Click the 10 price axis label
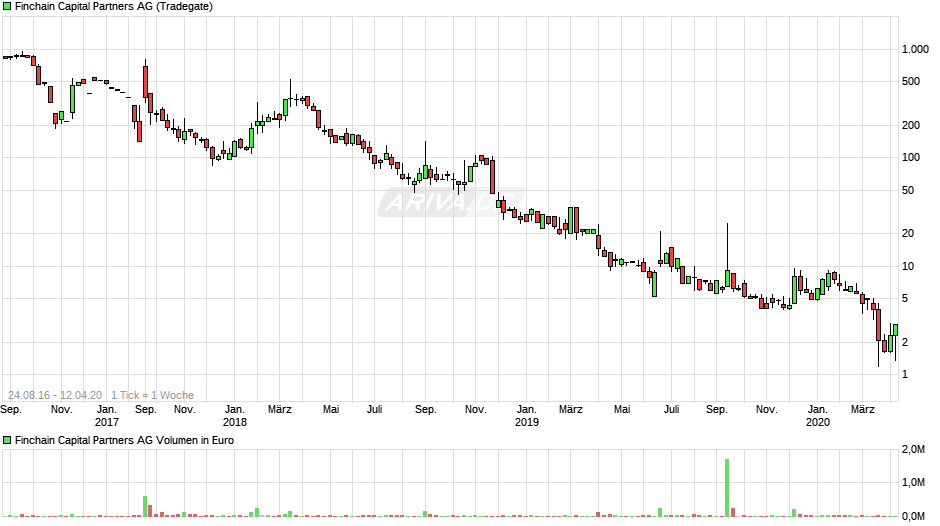Image resolution: width=940 pixels, height=526 pixels. 908,267
